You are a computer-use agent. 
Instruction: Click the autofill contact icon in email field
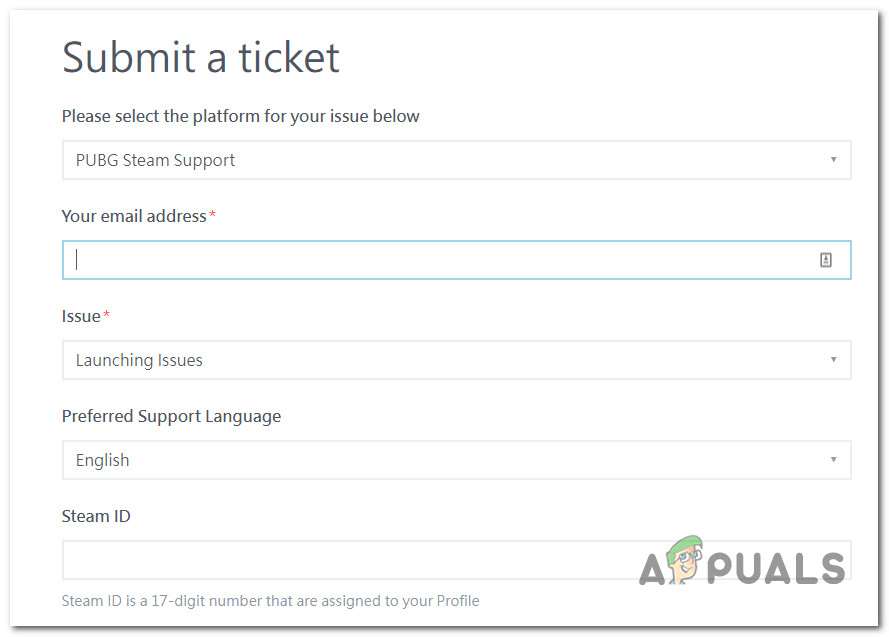pyautogui.click(x=826, y=260)
